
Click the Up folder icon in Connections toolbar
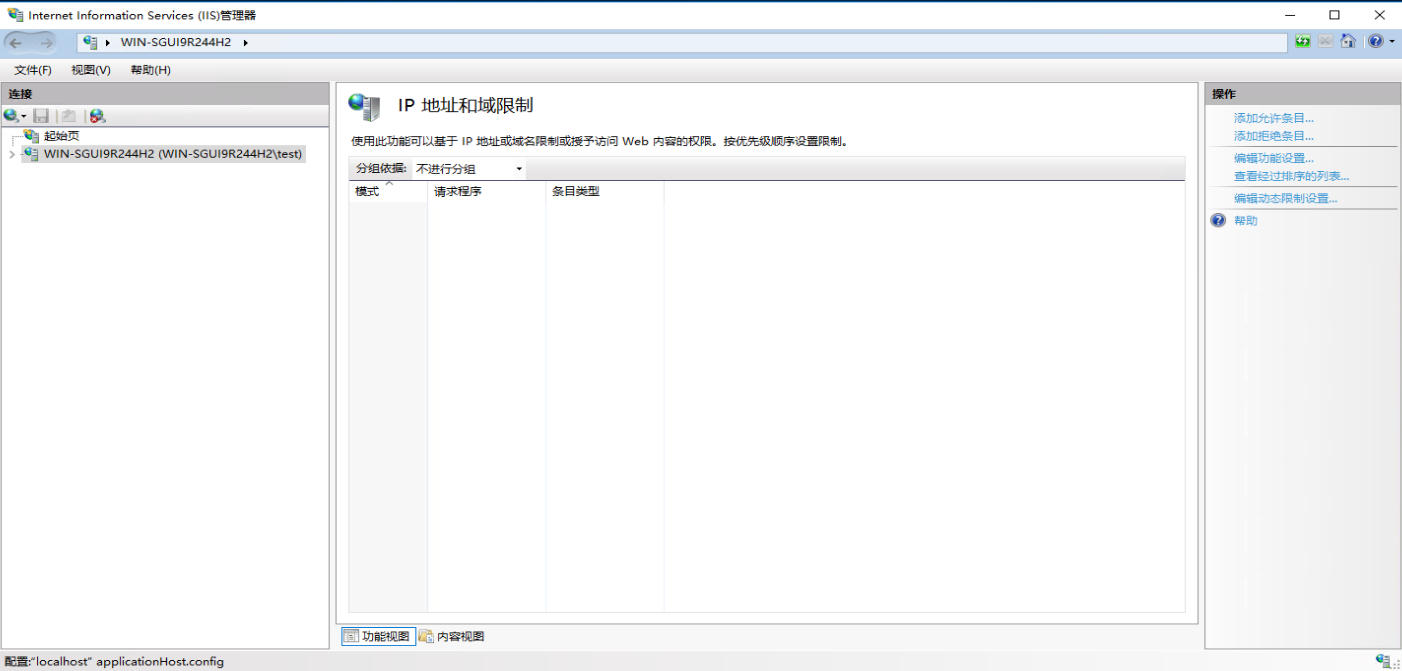[x=68, y=116]
